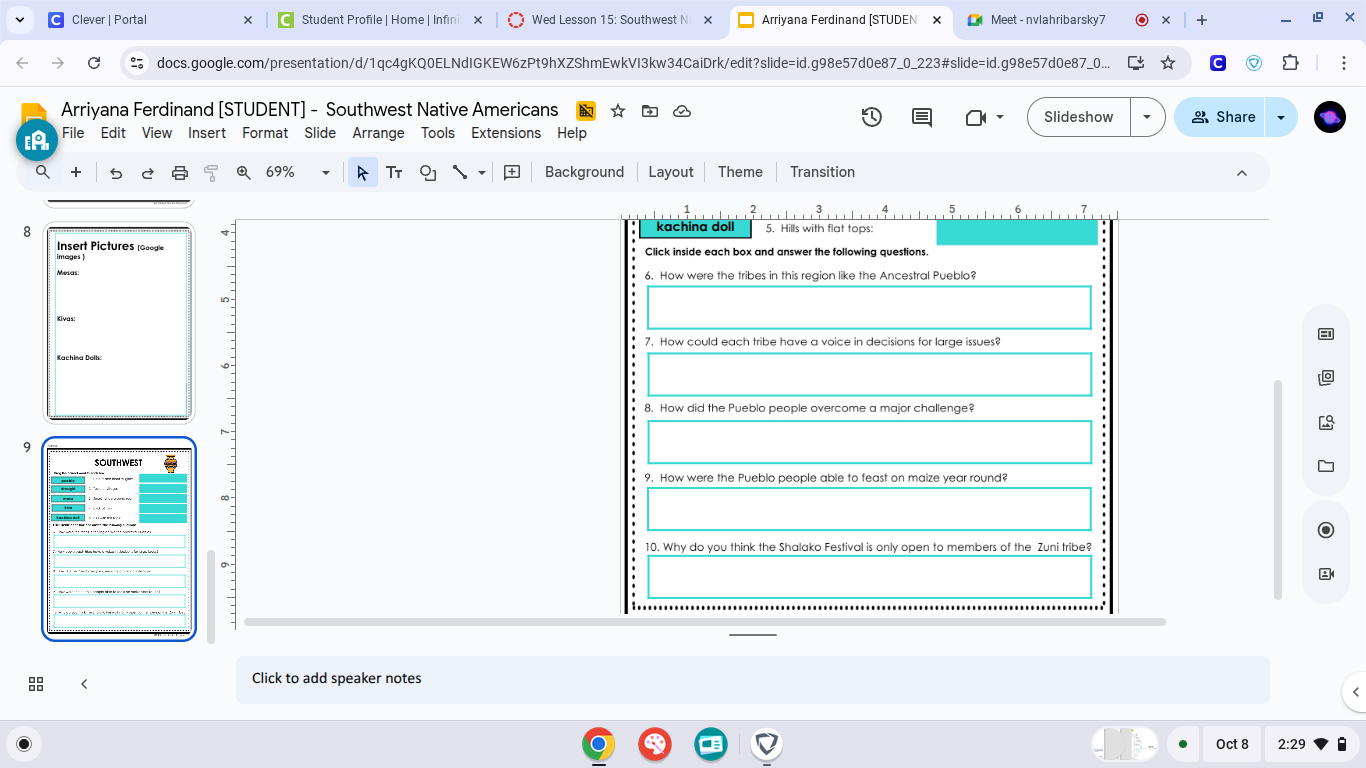Open the Arrange menu

[x=378, y=133]
